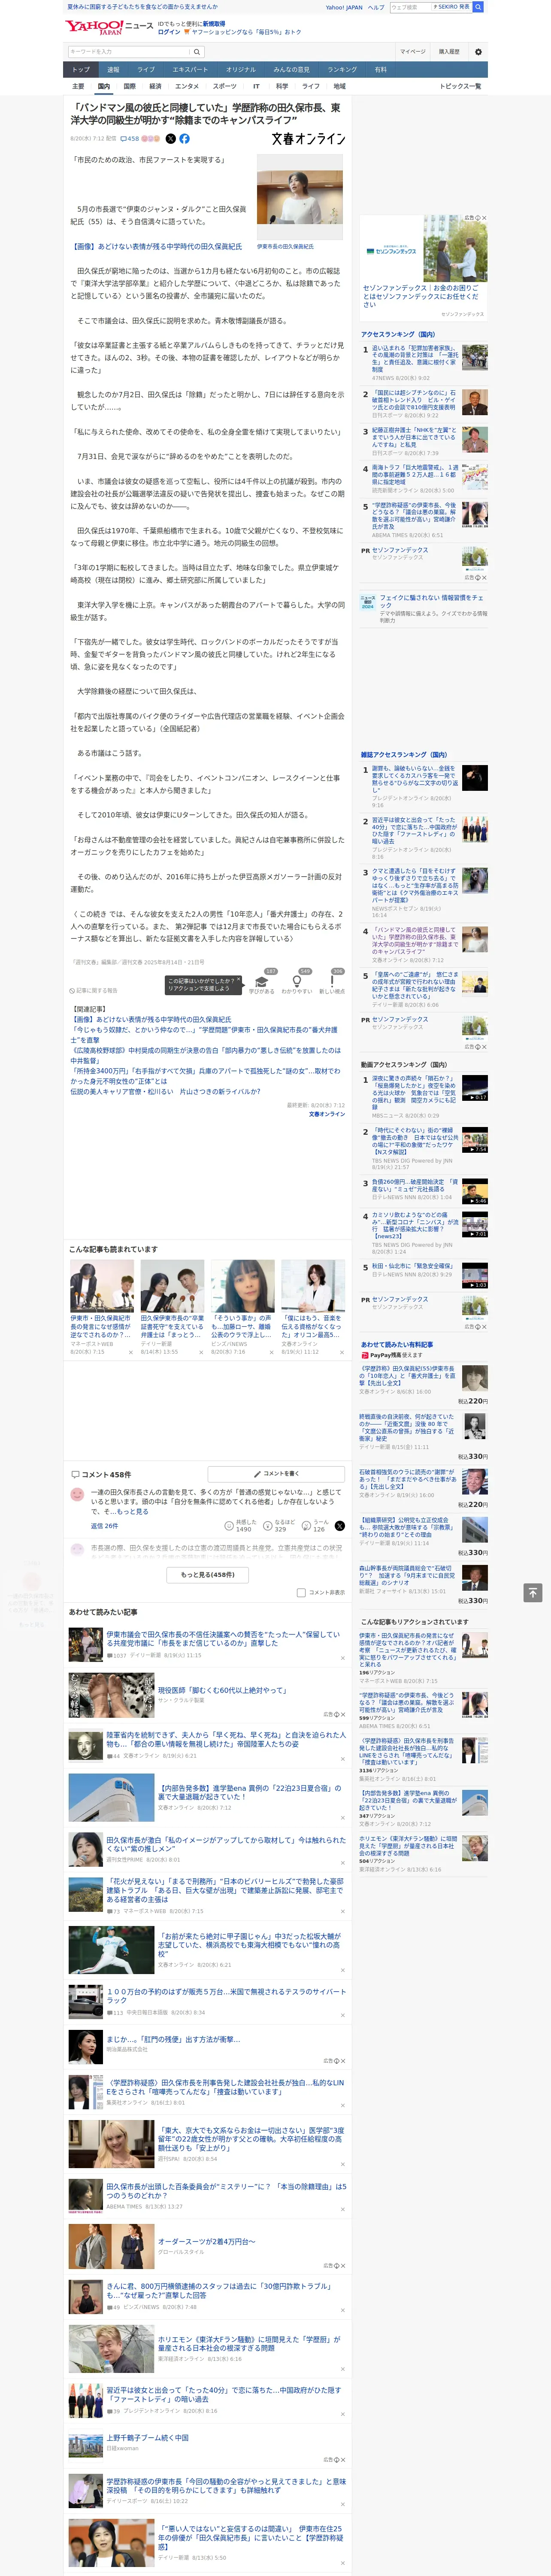Select the みんなの意見 tab
This screenshot has width=551, height=2576.
(291, 69)
